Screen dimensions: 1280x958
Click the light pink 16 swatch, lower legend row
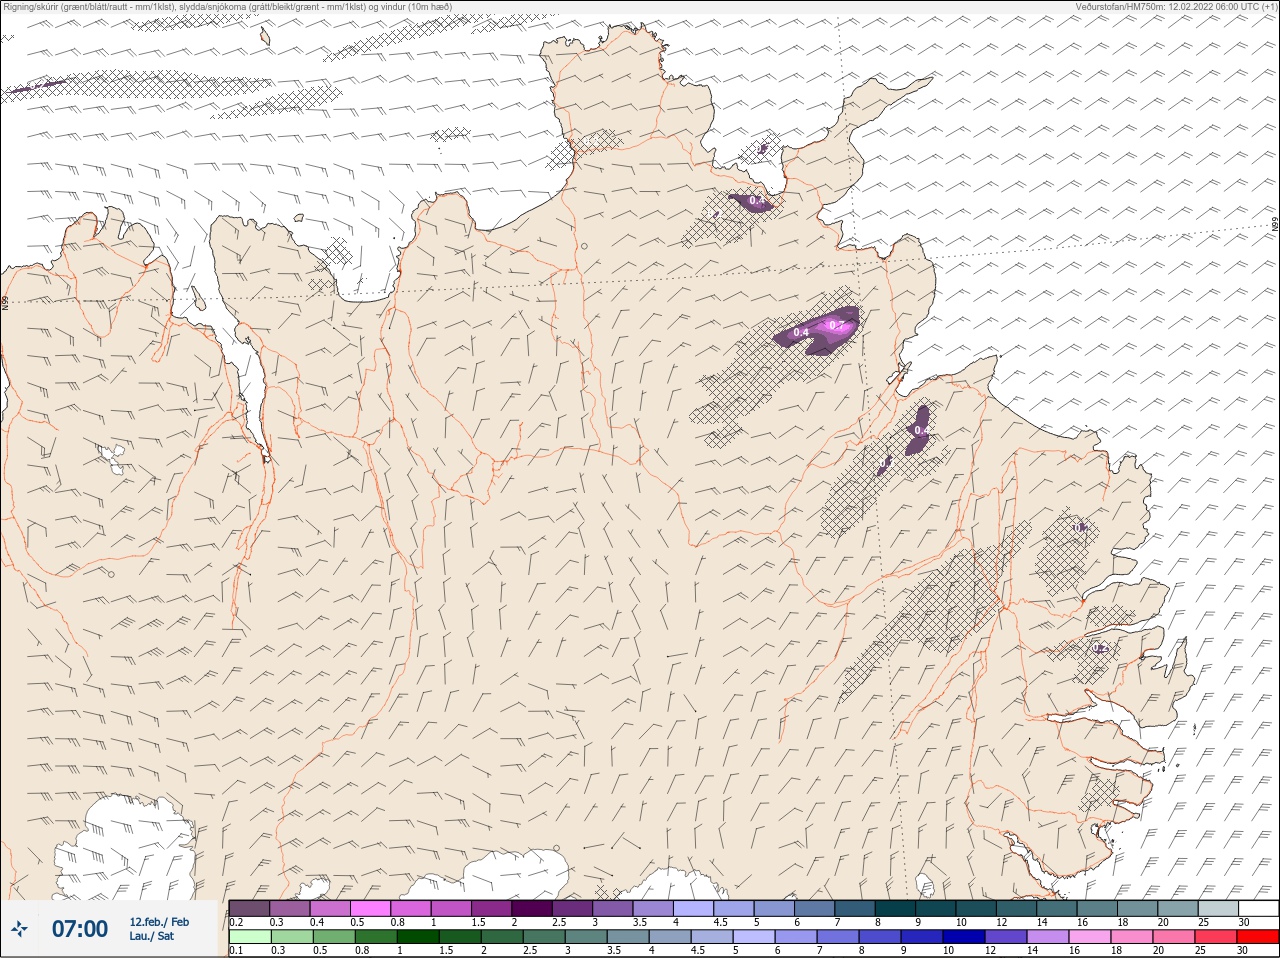click(x=1089, y=937)
